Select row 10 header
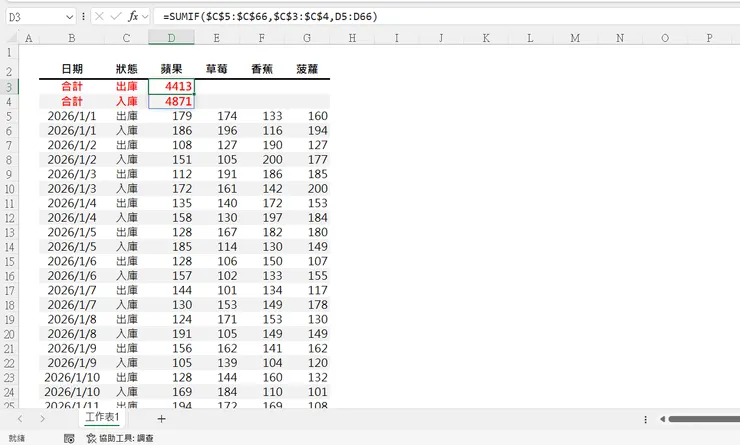Viewport: 740px width, 445px height. [9, 189]
